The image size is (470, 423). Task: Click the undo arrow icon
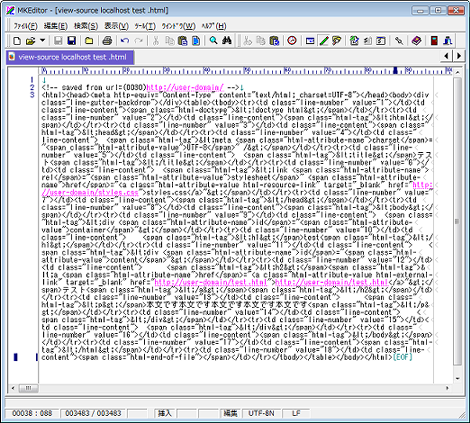pos(125,41)
